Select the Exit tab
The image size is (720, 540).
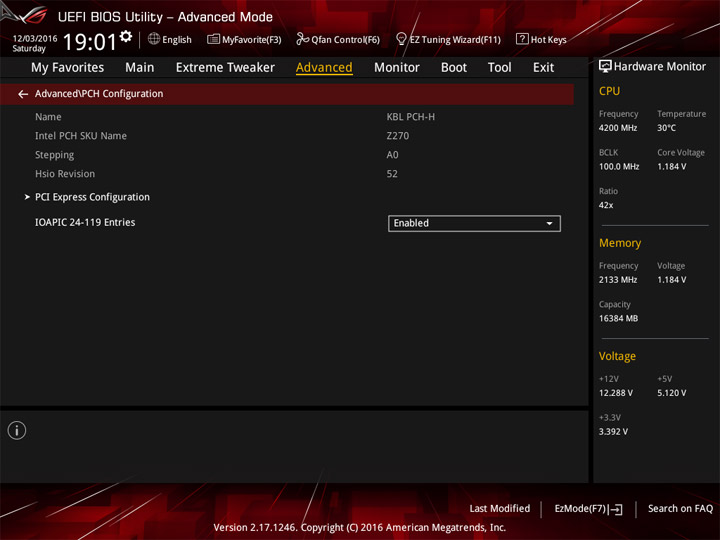tap(543, 68)
